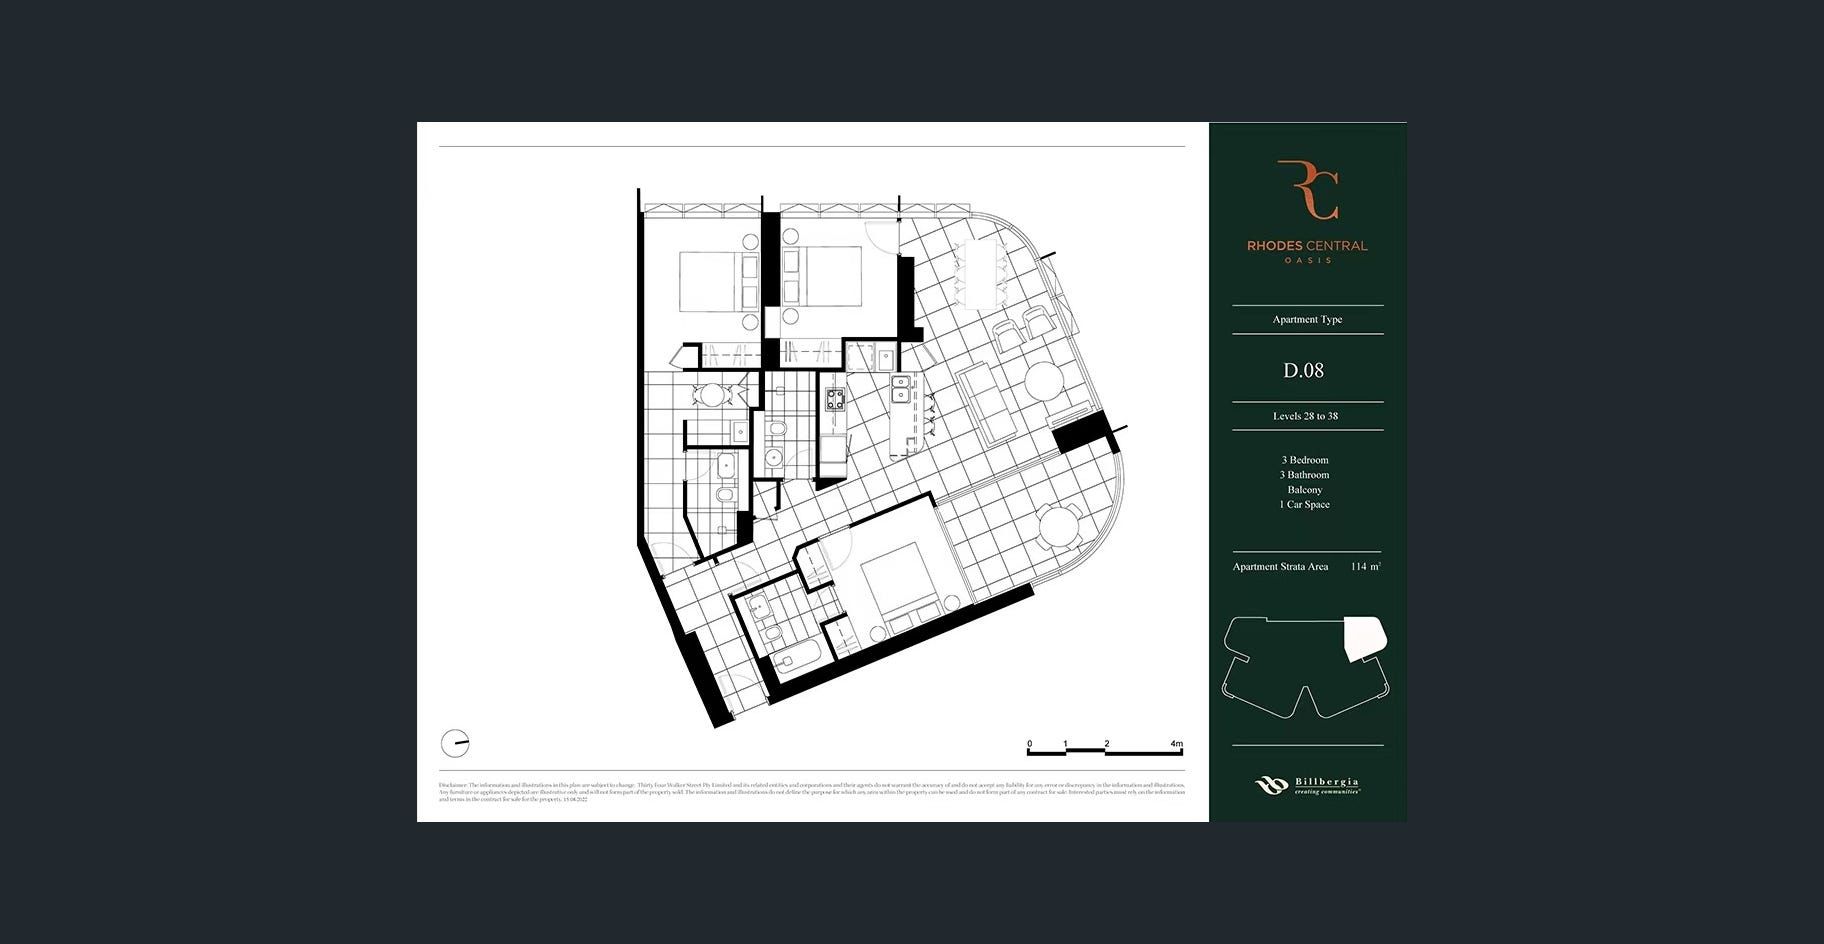Click the Apartment Strata Area label
Screen dimensions: 1824x944
click(x=1280, y=567)
